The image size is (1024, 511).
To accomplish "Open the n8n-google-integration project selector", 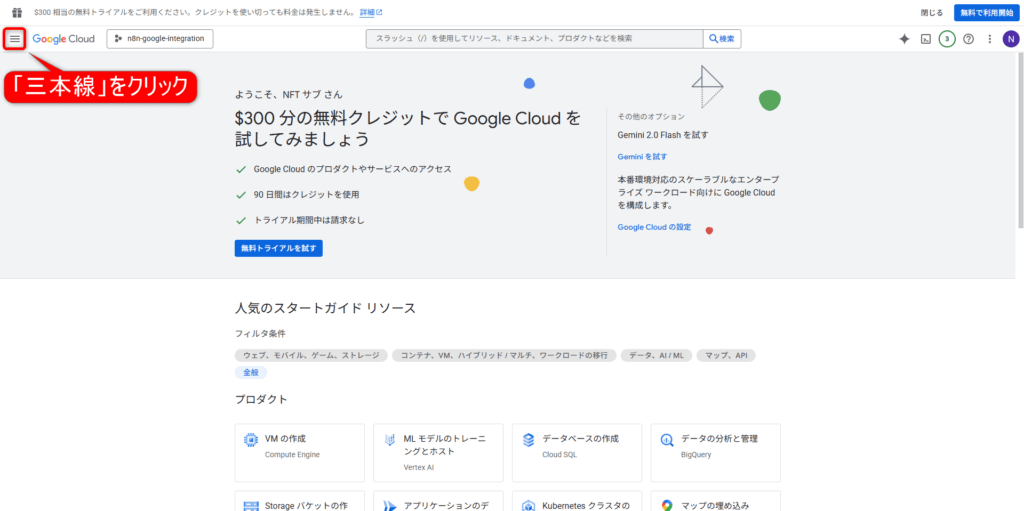I will coord(160,39).
